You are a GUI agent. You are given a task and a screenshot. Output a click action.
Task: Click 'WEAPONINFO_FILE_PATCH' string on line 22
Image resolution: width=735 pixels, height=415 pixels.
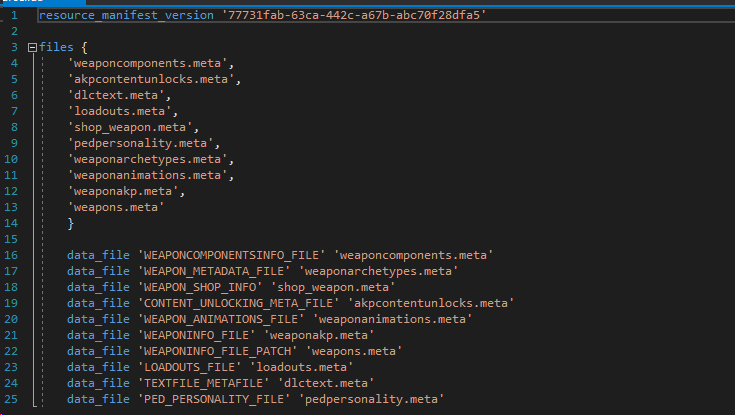pyautogui.click(x=218, y=351)
